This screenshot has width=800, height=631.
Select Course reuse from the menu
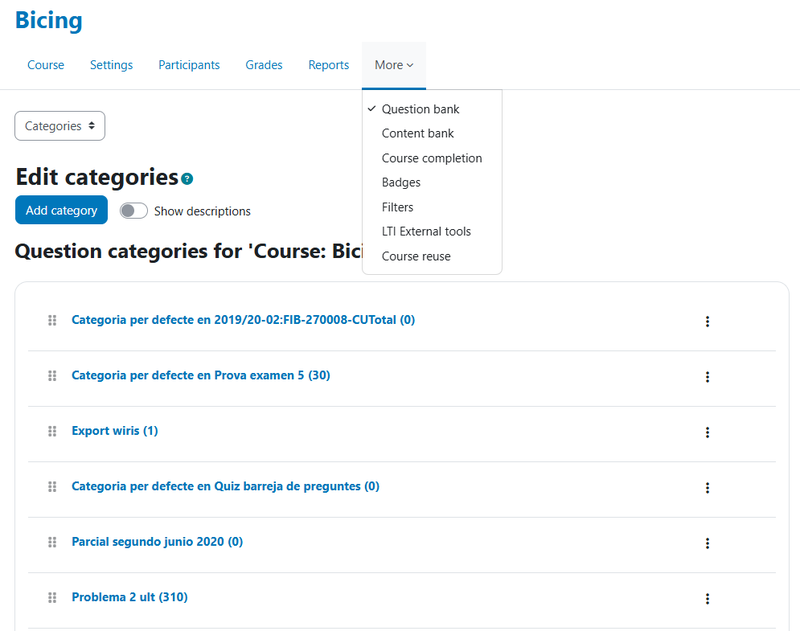[416, 256]
